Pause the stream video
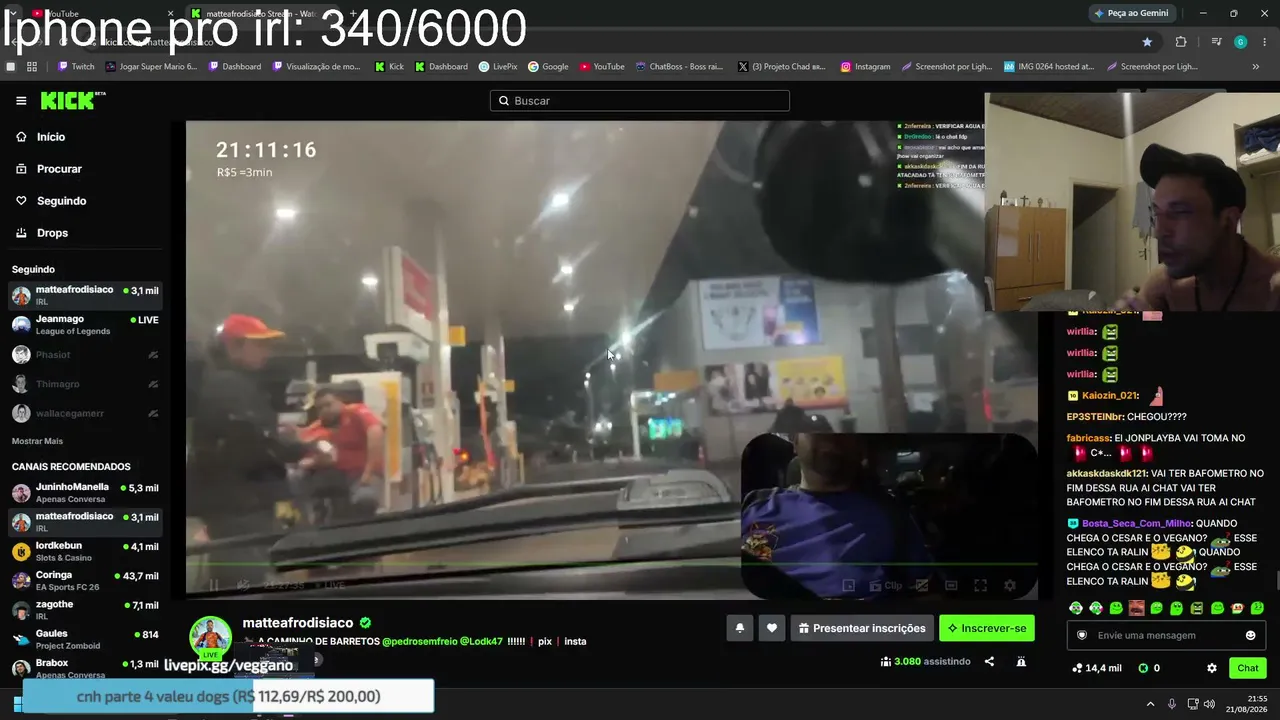 point(213,586)
